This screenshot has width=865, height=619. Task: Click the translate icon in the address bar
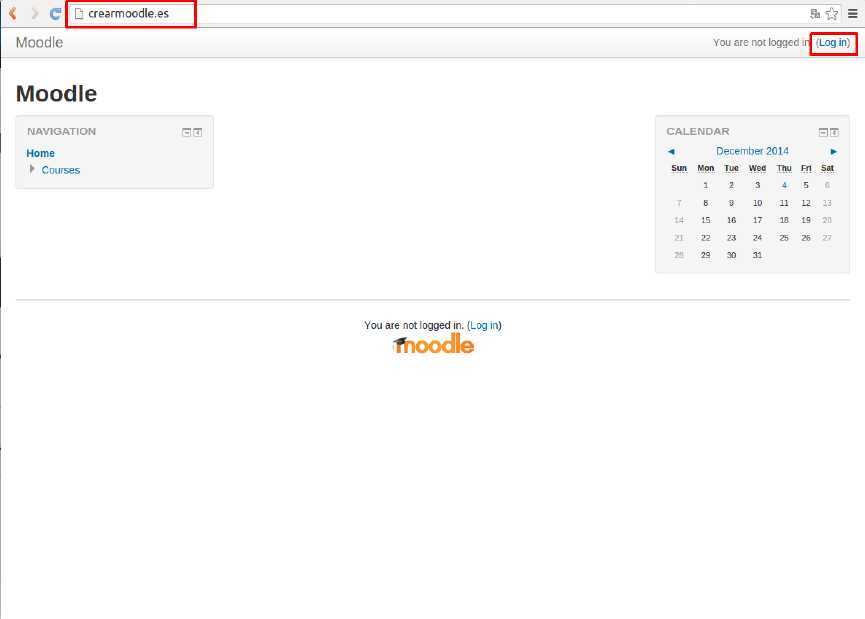coord(815,14)
